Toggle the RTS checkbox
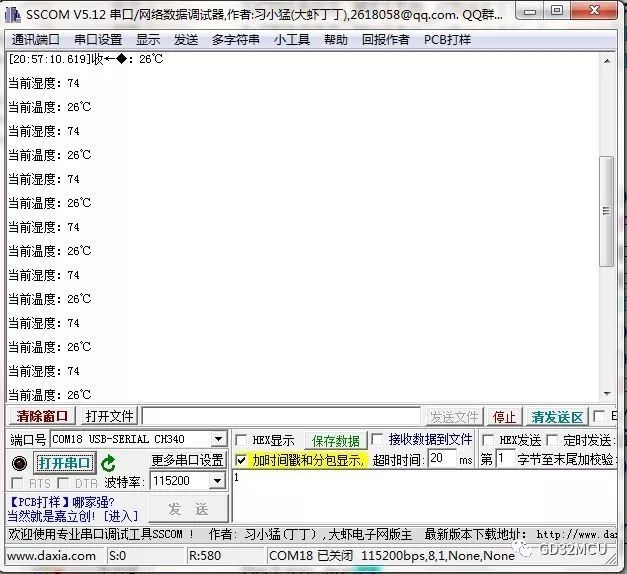 [x=17, y=483]
